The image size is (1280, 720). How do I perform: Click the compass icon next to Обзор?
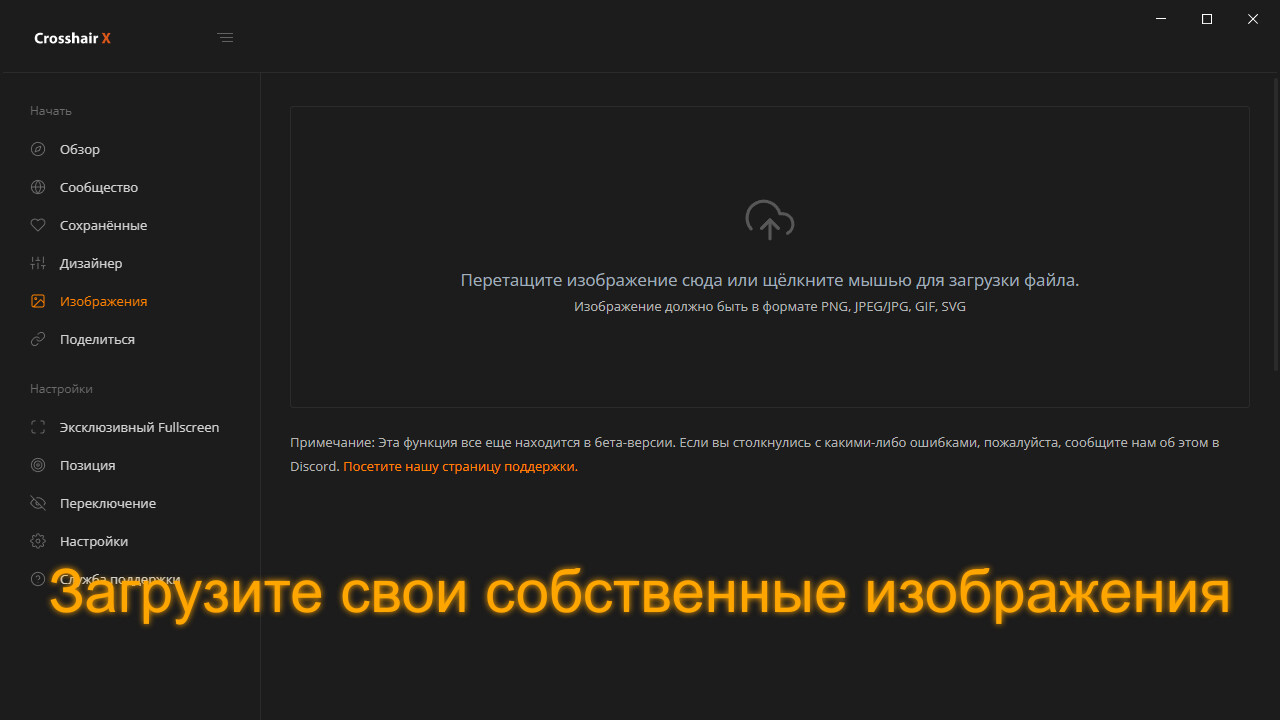[x=38, y=149]
